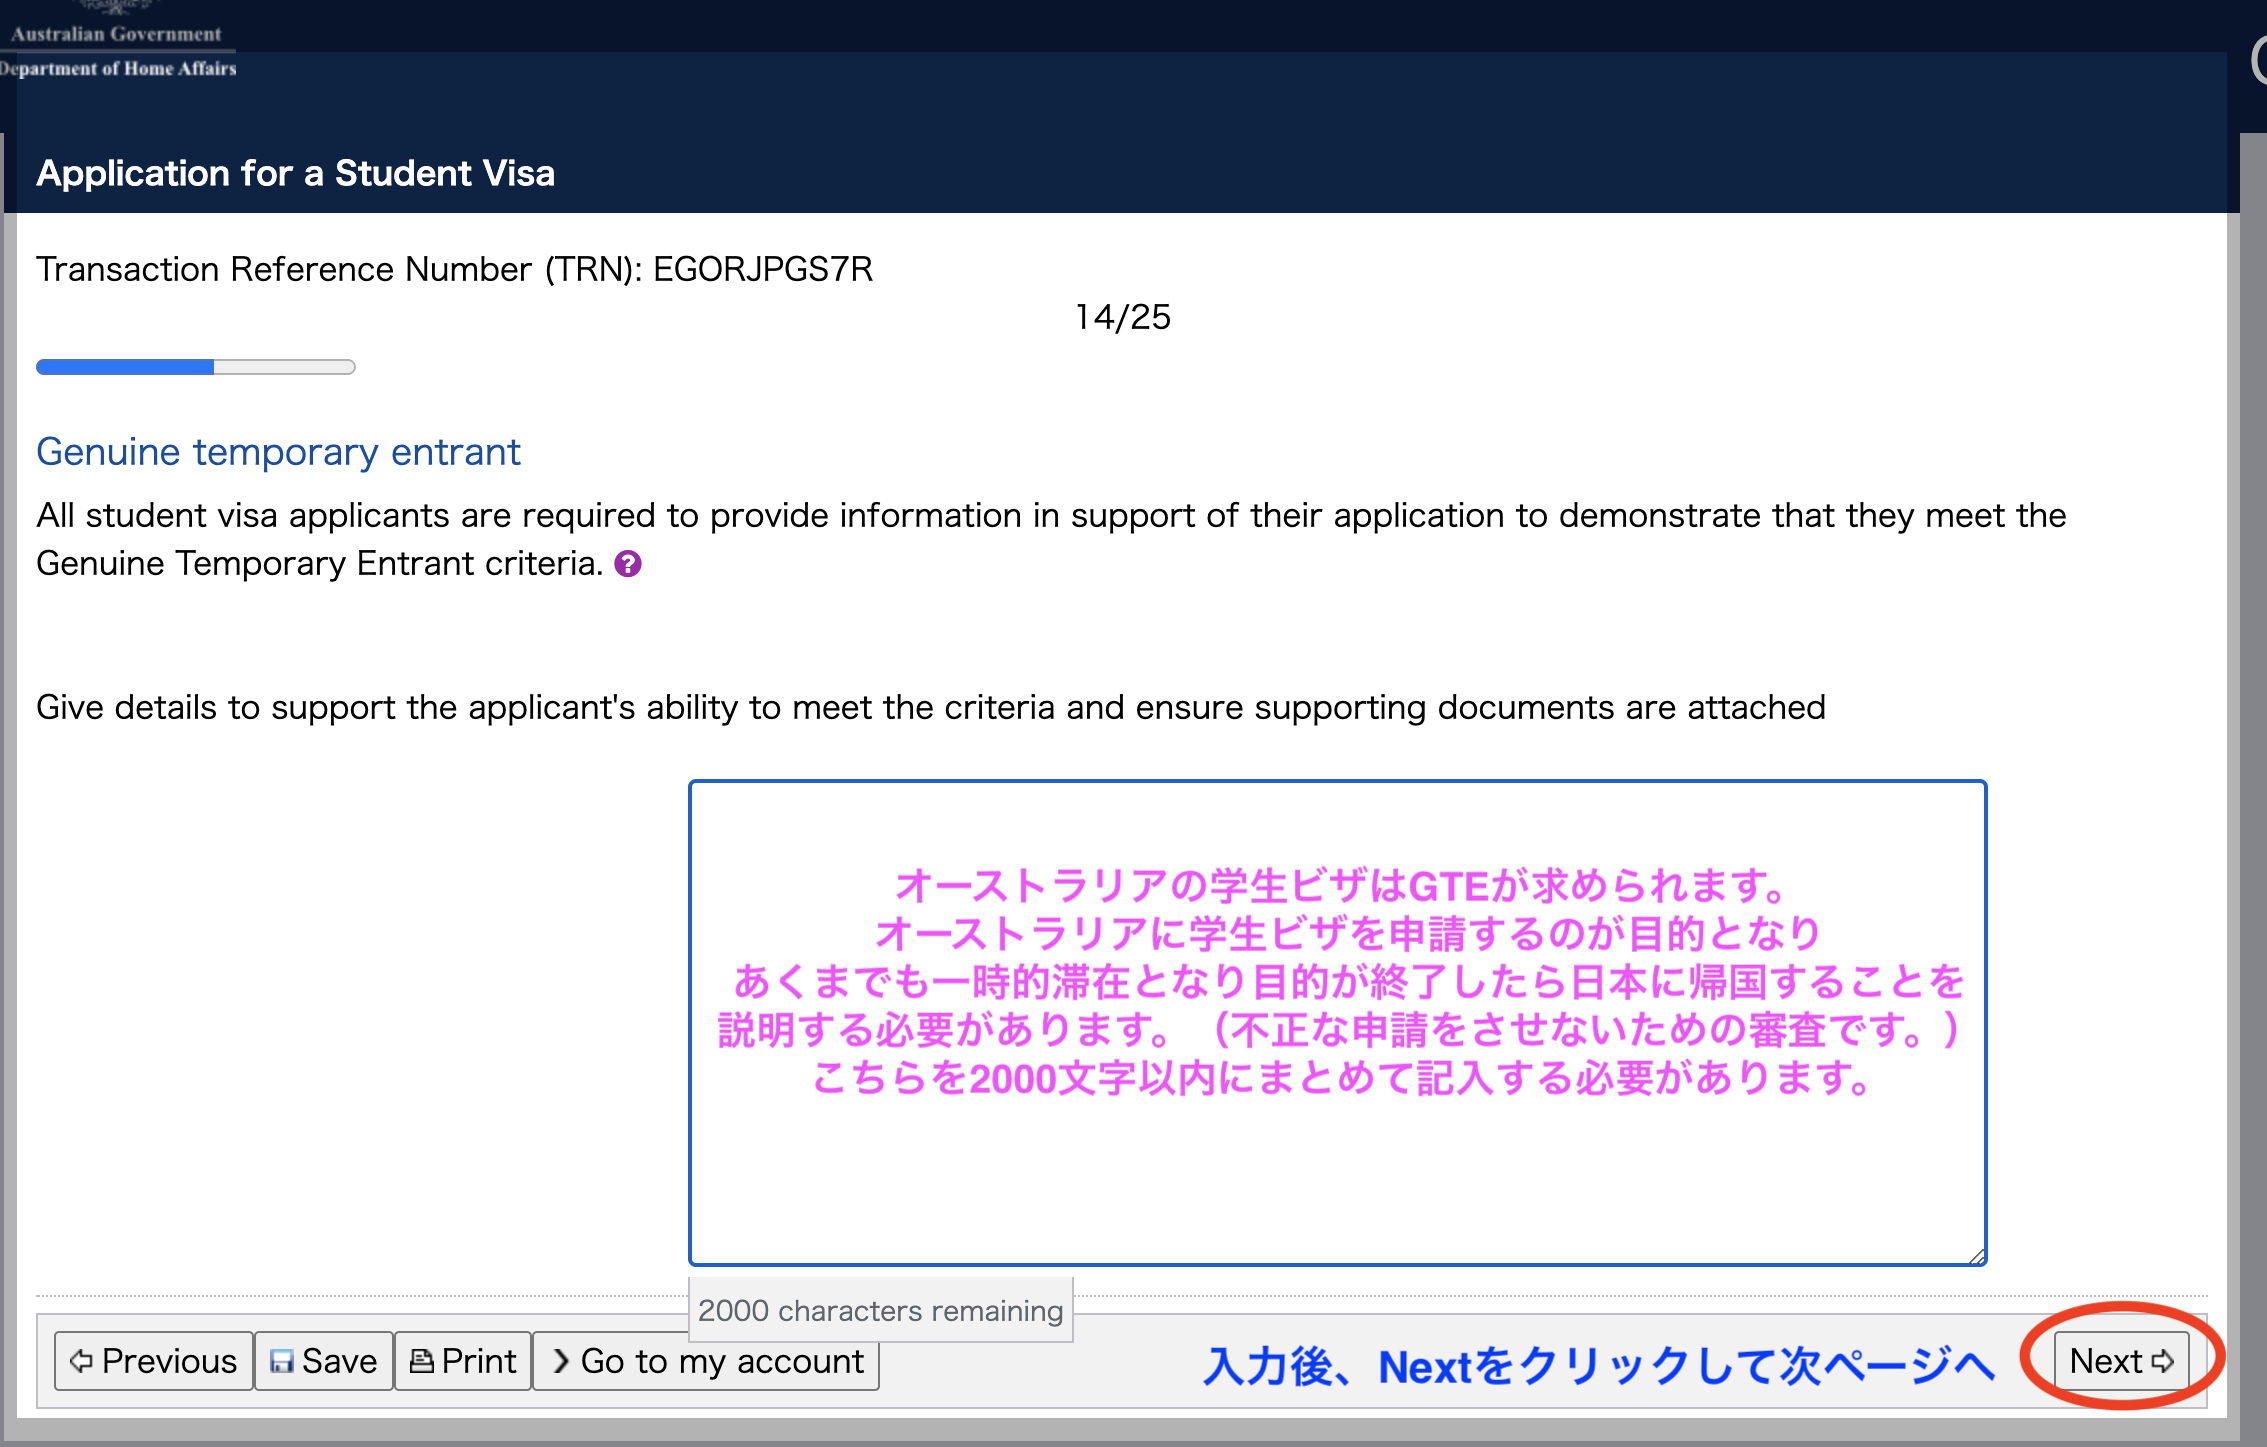The height and width of the screenshot is (1447, 2267).
Task: Click the Australian Government Home Affairs logo
Action: [x=118, y=42]
